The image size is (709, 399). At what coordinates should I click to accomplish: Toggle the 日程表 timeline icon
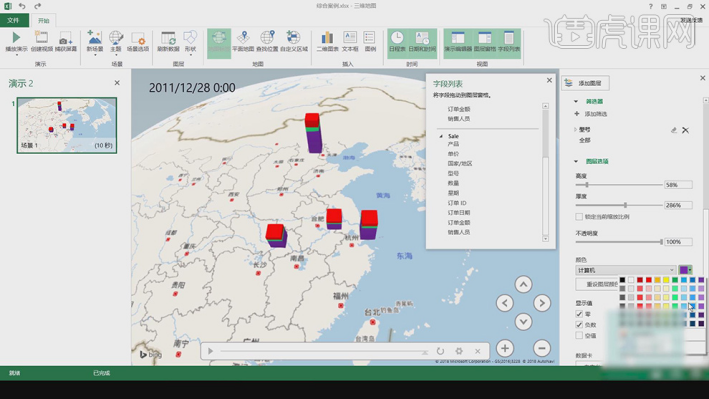click(397, 38)
